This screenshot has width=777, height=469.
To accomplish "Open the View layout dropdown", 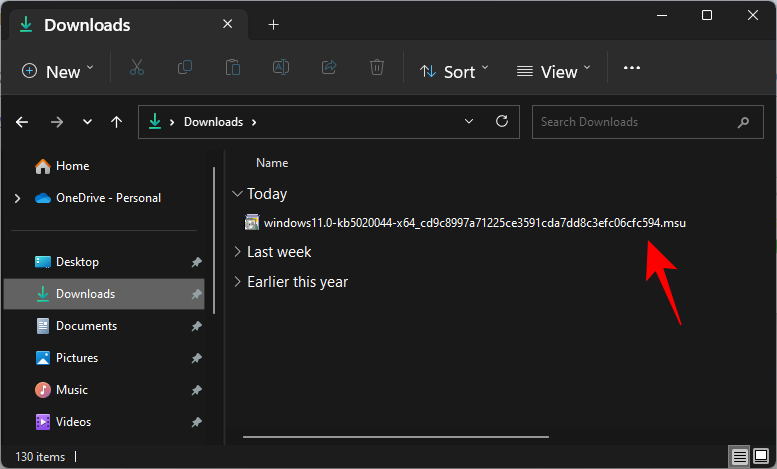I will click(x=554, y=71).
